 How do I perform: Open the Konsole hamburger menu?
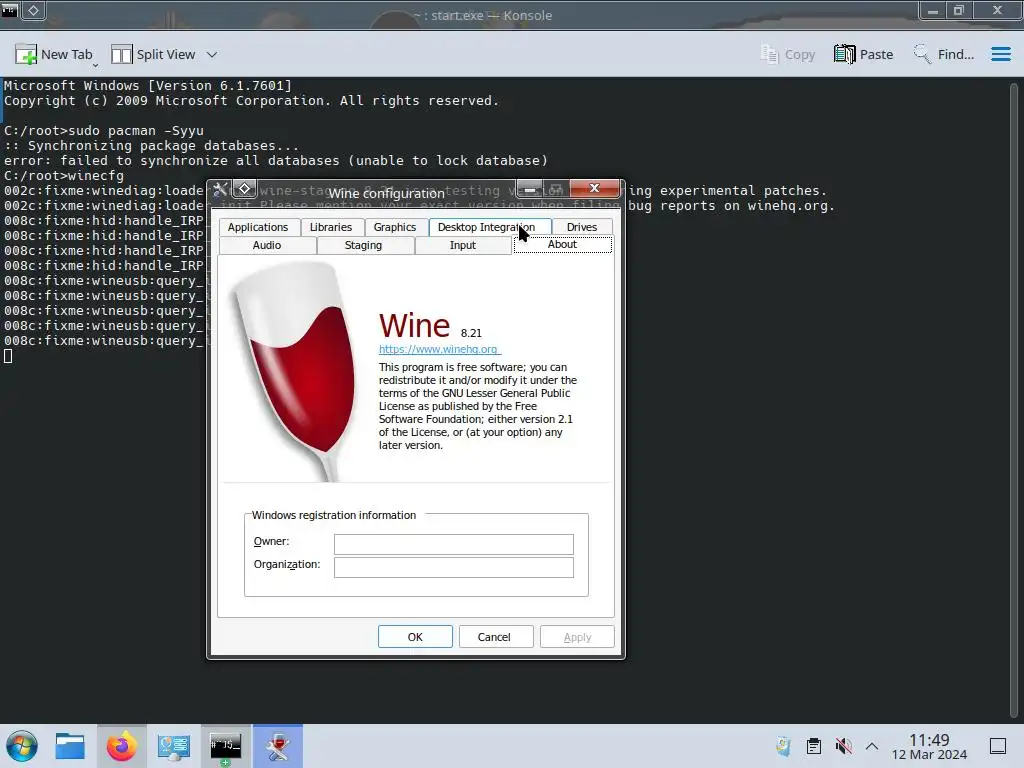pos(1000,54)
